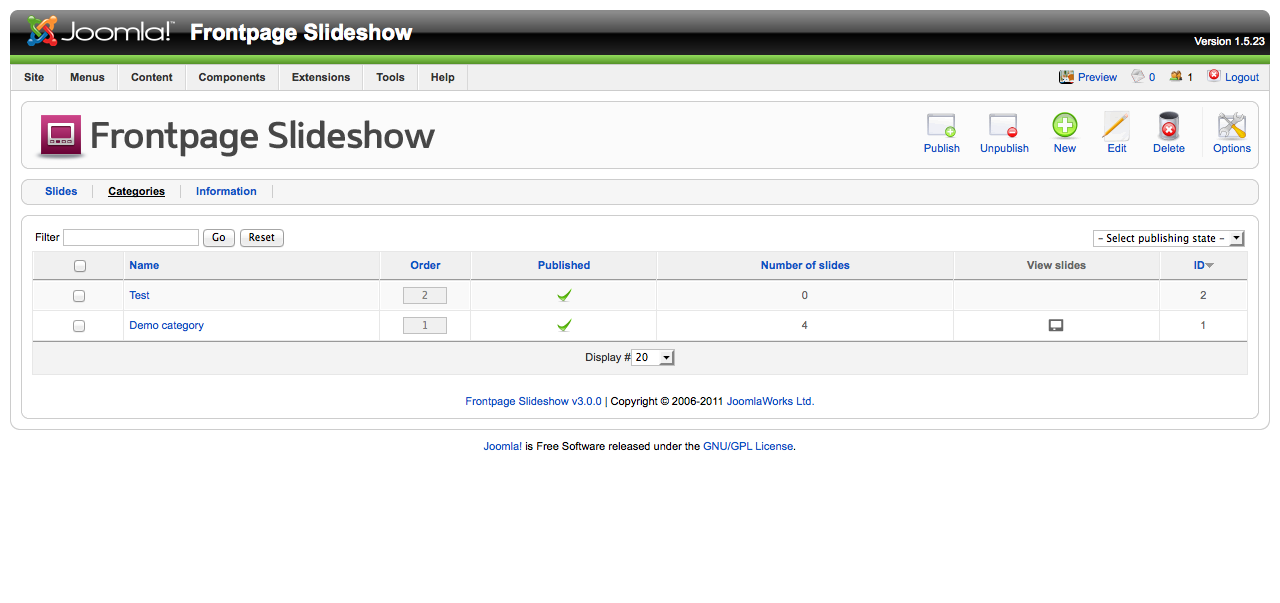Click the Edit pencil icon
This screenshot has width=1280, height=603.
coord(1116,125)
